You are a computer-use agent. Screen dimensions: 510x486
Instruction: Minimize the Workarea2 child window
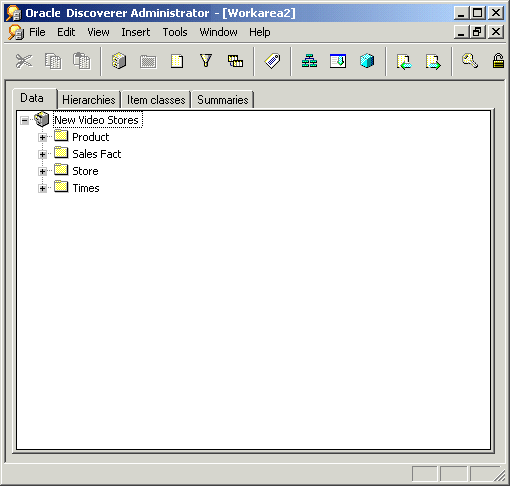click(x=462, y=32)
